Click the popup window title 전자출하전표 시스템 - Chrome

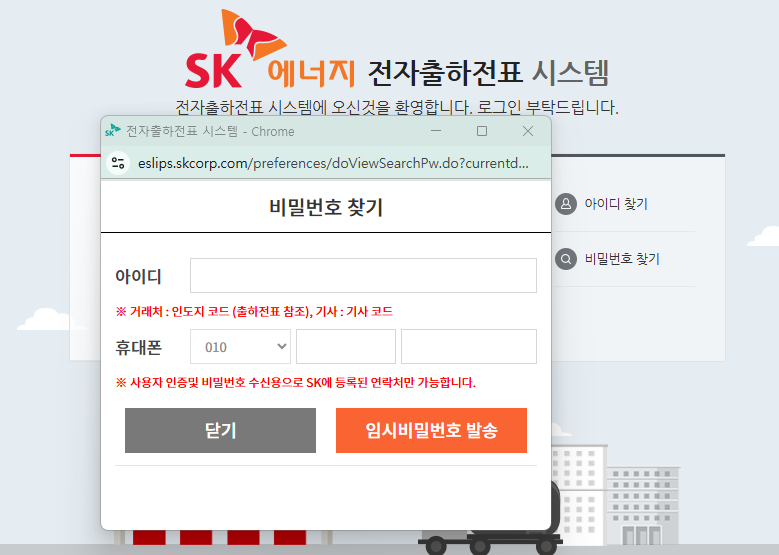click(x=210, y=131)
